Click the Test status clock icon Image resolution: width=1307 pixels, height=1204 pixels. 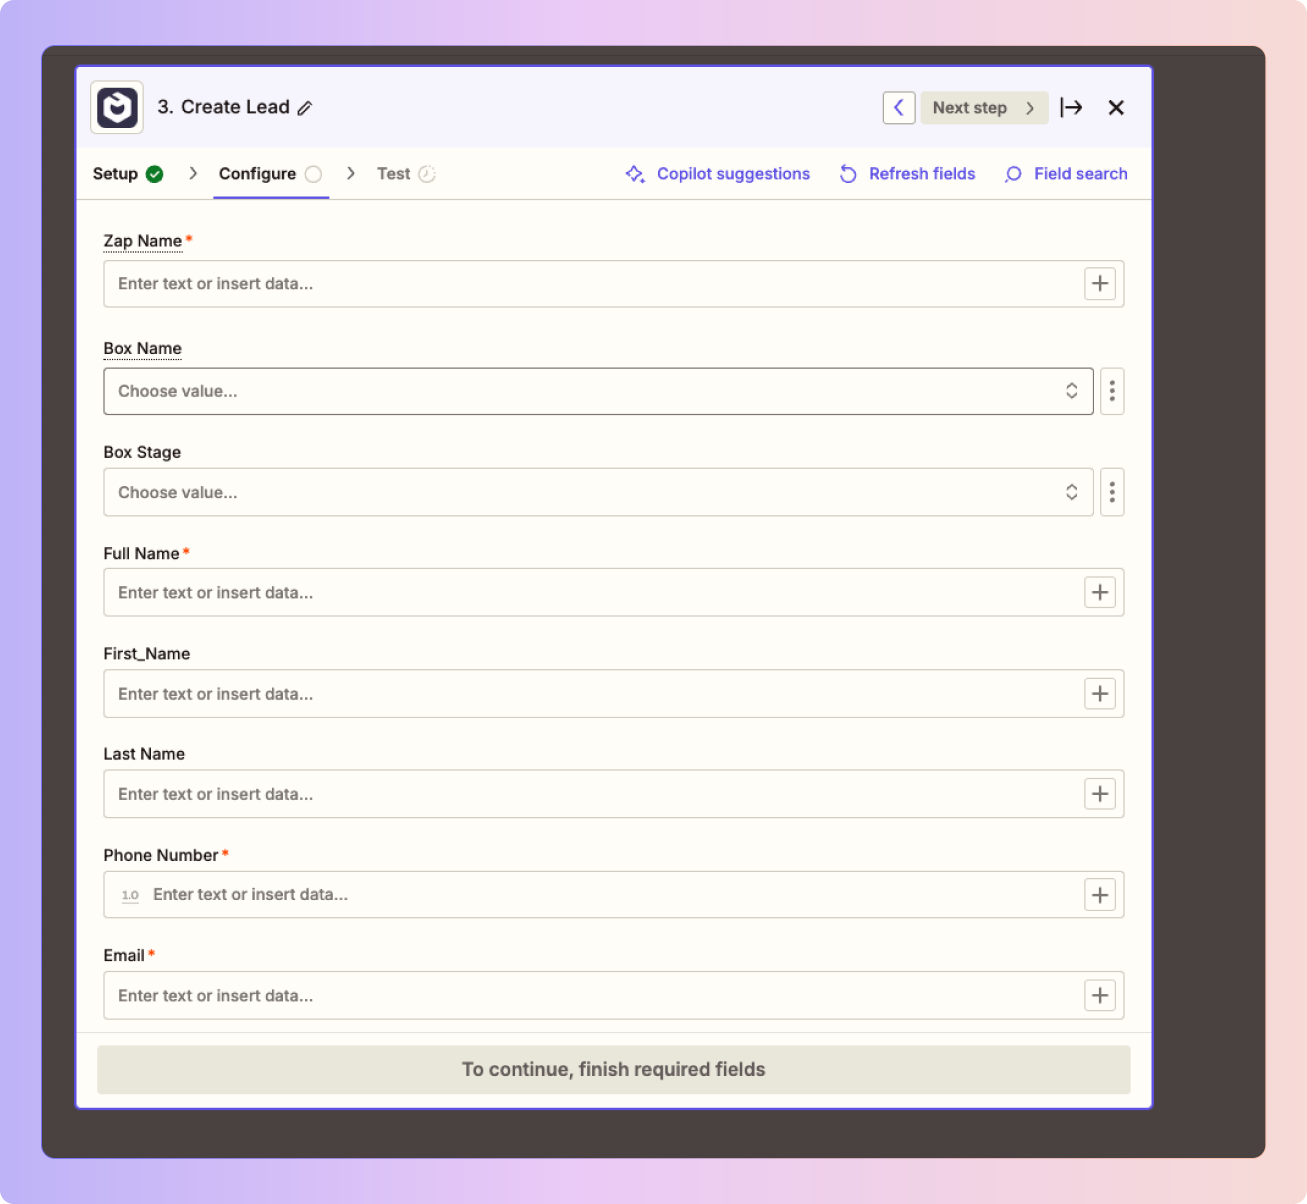[x=427, y=174]
